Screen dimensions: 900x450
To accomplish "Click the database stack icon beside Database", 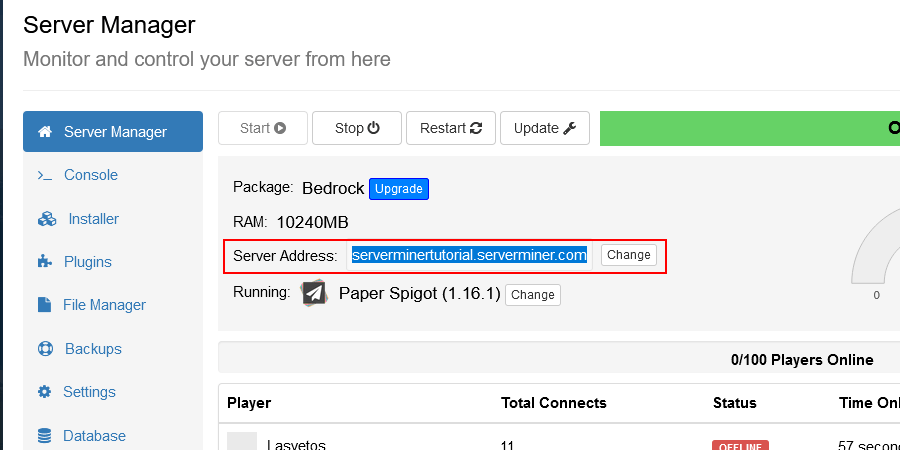I will click(44, 436).
